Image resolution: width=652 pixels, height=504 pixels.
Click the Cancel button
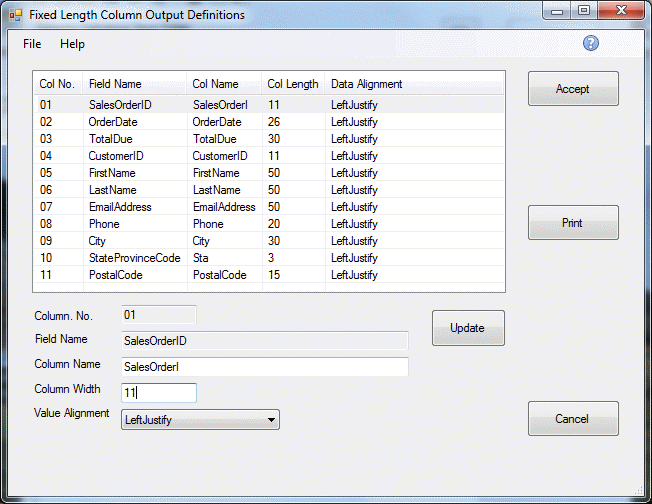[573, 418]
